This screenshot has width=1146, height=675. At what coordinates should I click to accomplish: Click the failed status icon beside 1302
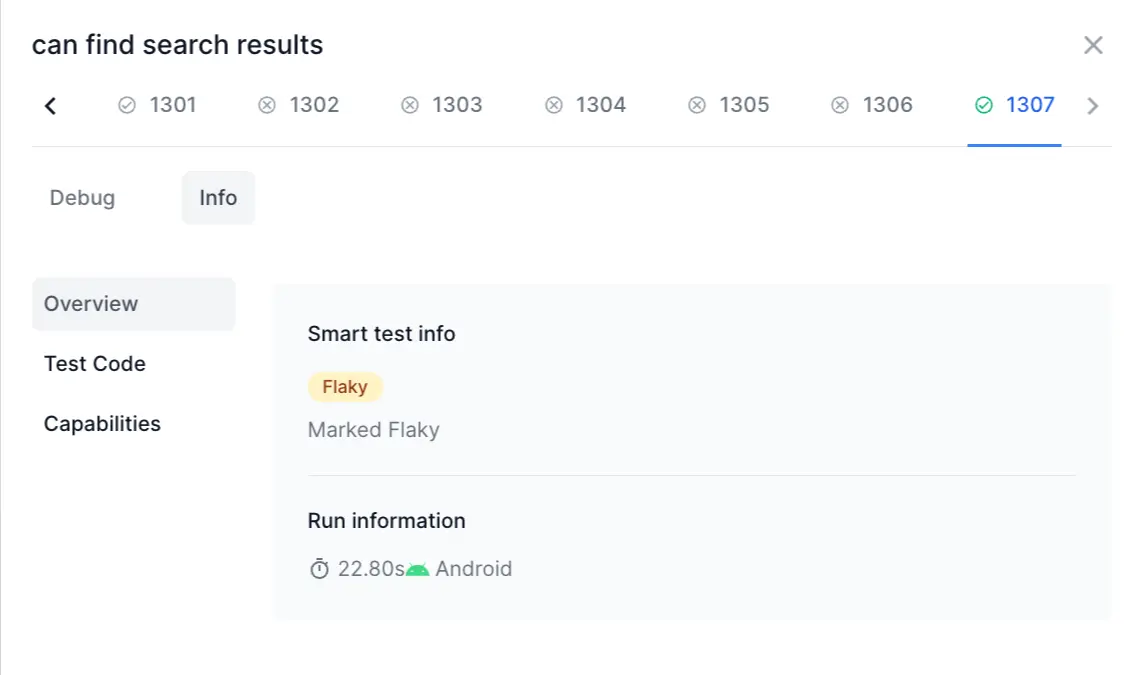pyautogui.click(x=267, y=105)
